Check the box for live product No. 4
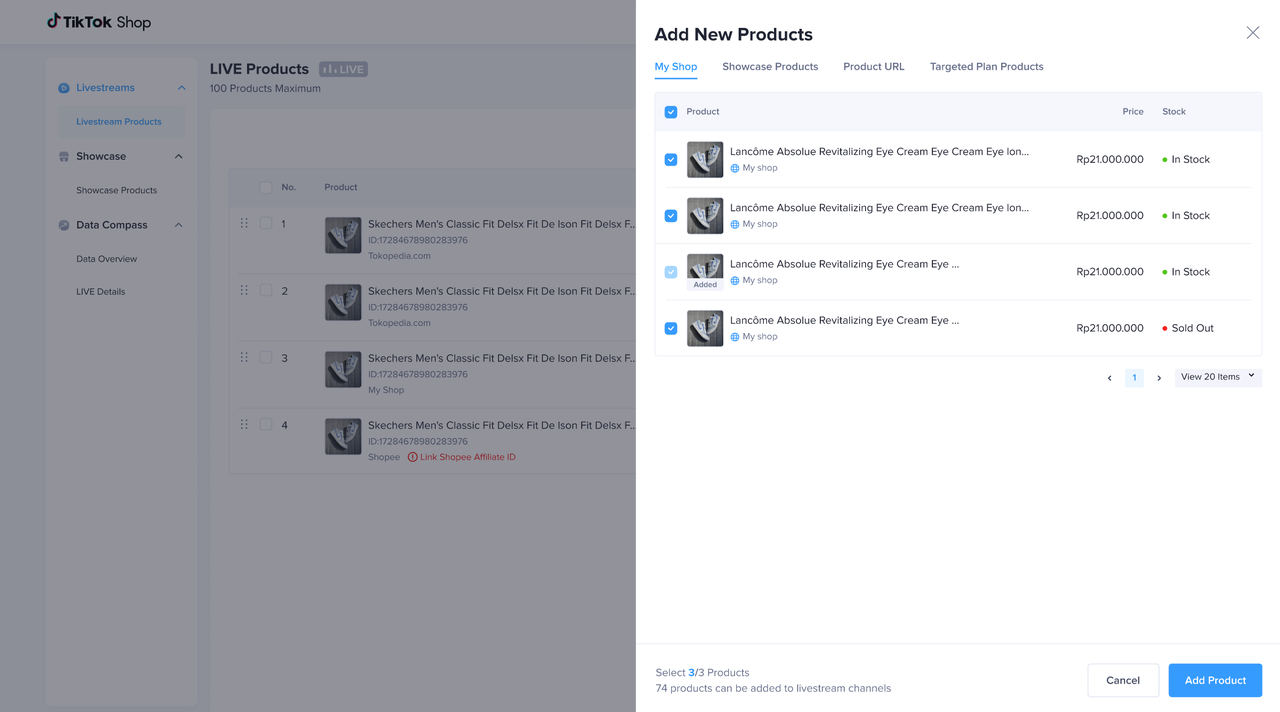This screenshot has width=1280, height=712. [x=266, y=424]
